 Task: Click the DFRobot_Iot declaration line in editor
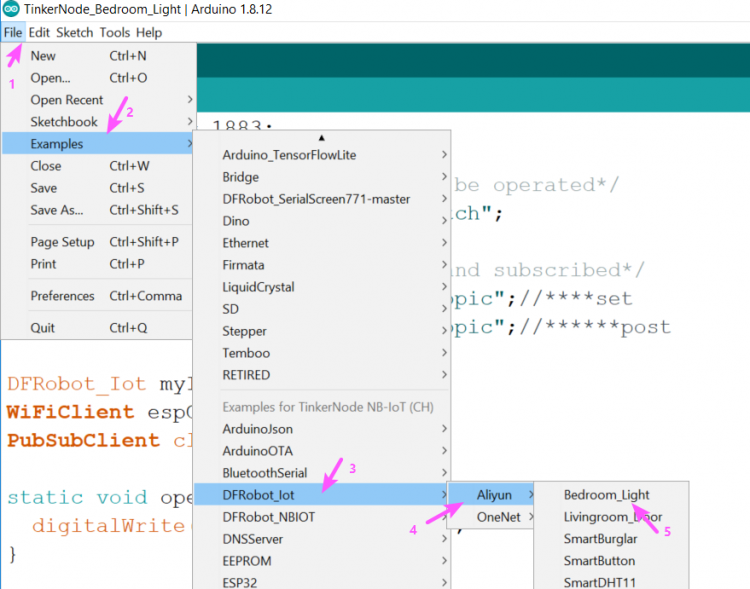[x=99, y=384]
